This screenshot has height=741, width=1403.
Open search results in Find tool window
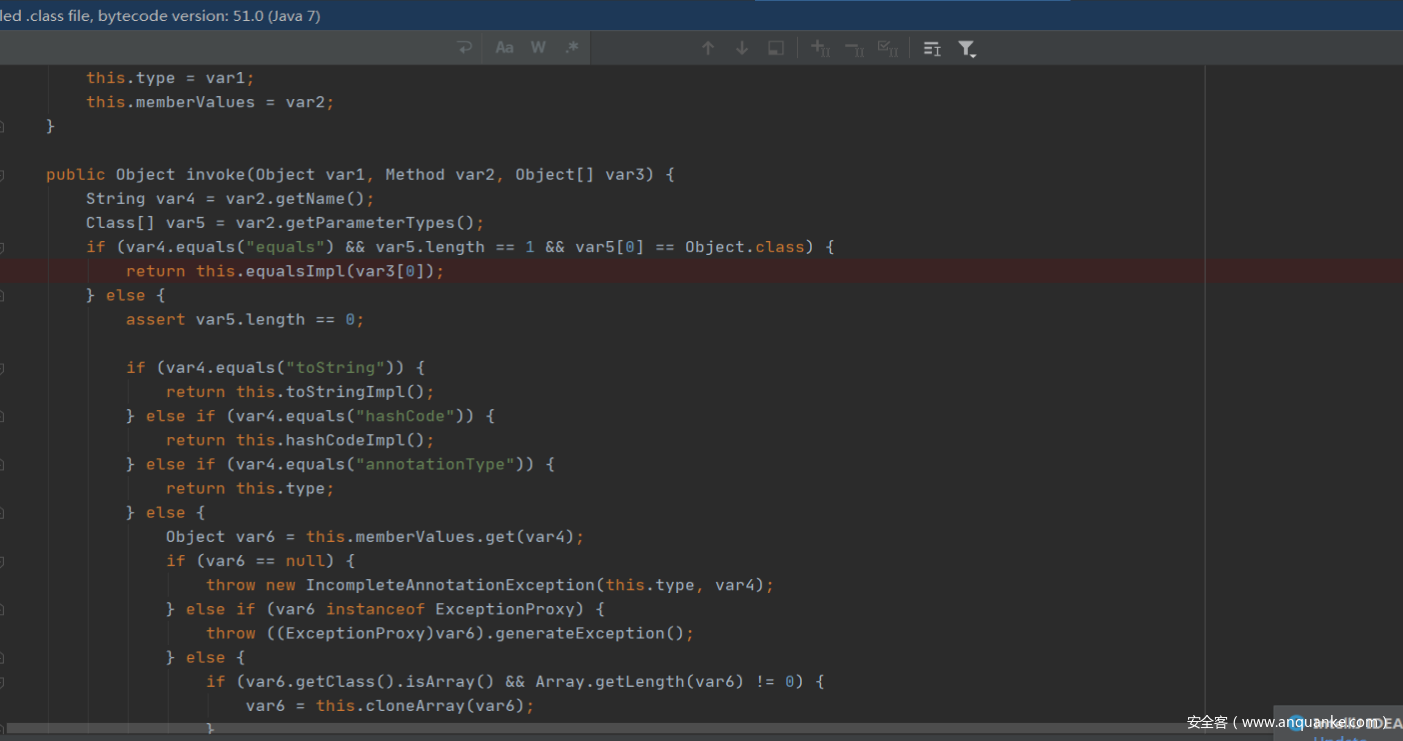point(776,48)
